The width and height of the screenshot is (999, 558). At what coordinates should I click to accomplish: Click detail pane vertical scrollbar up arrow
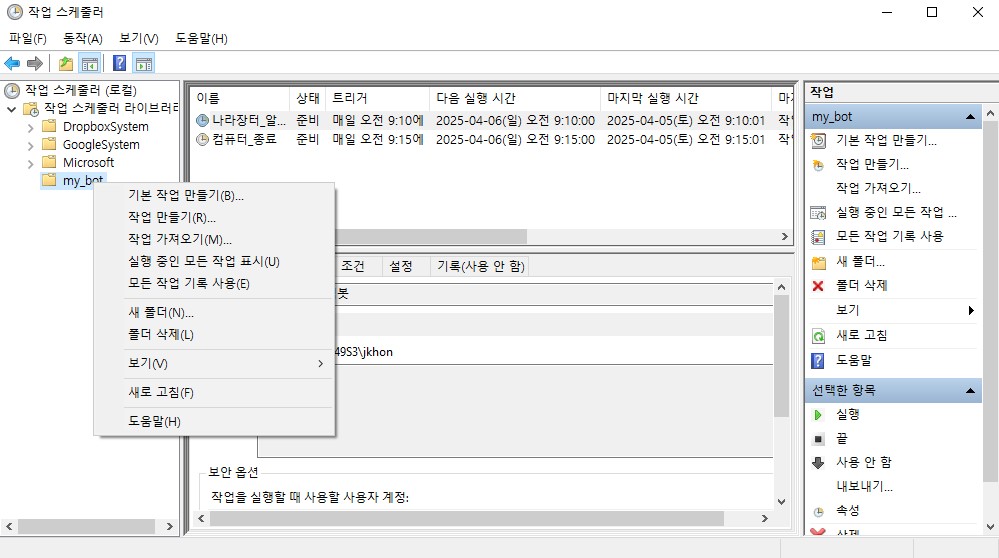[782, 287]
